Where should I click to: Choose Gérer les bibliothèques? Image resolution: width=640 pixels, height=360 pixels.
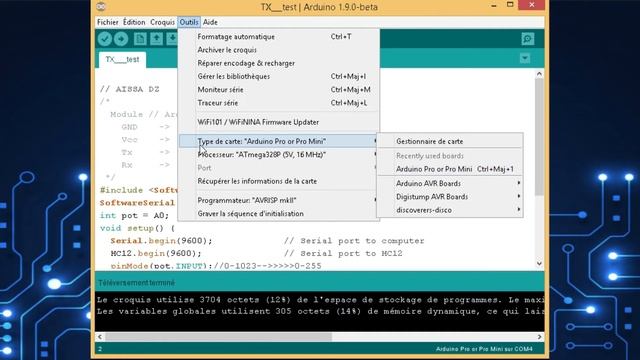pos(278,76)
